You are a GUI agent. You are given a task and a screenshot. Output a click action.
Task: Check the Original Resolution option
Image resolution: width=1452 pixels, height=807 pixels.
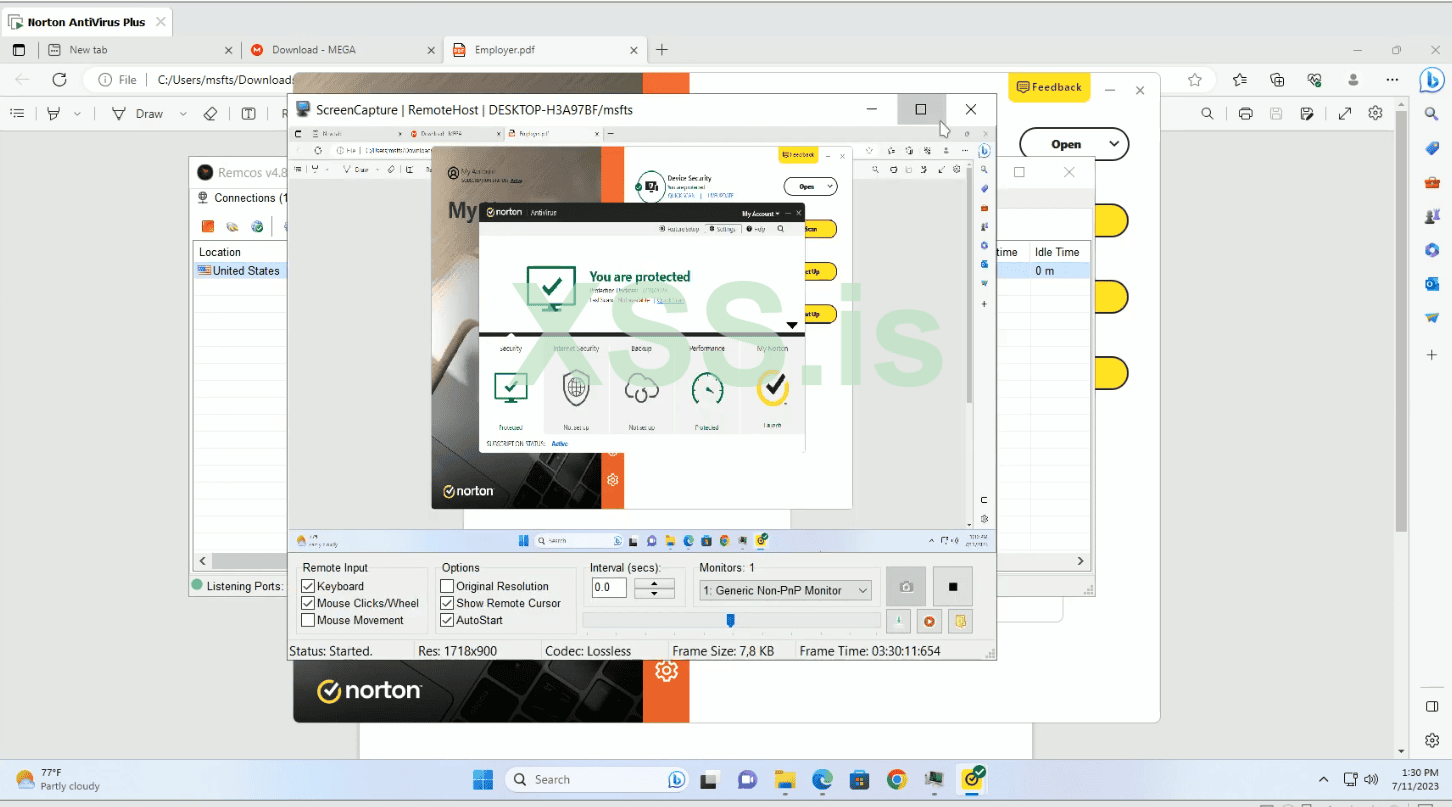[447, 587]
